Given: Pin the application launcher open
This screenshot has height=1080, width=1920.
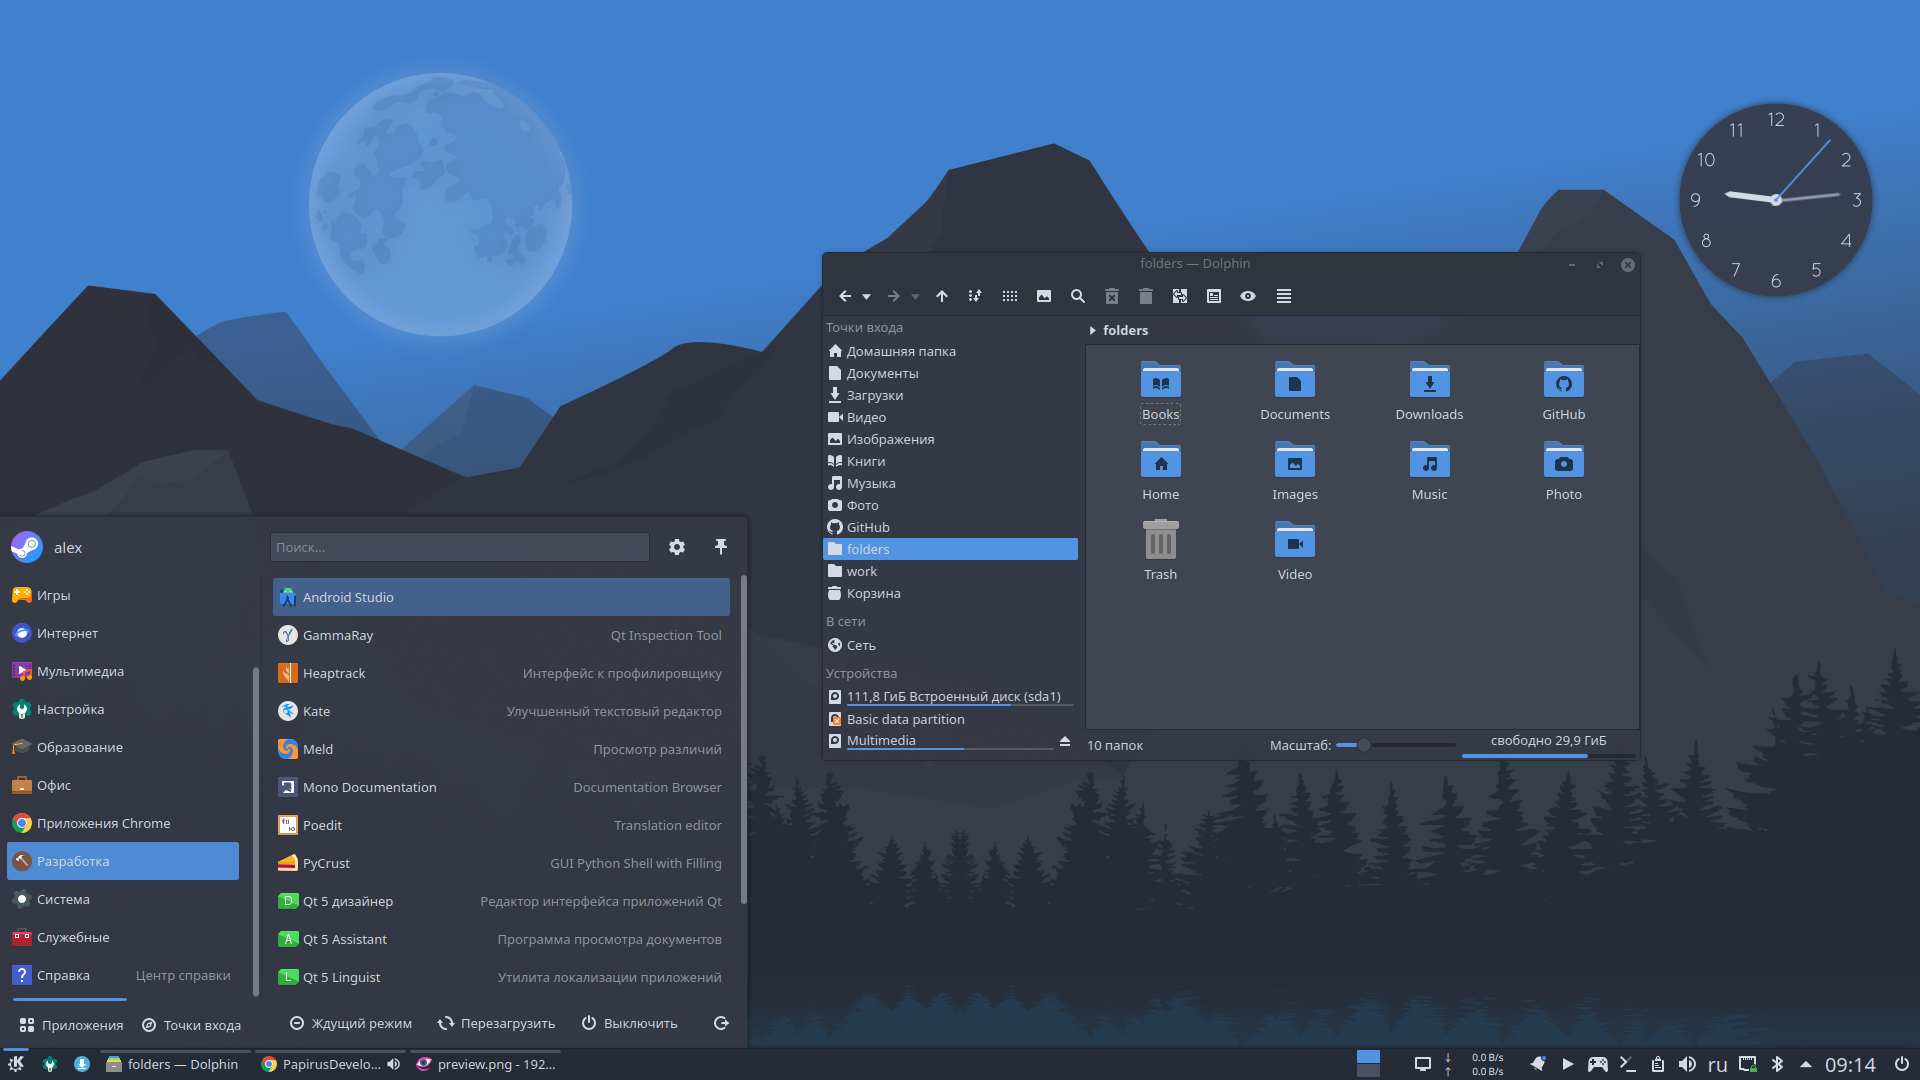Looking at the screenshot, I should (x=721, y=547).
